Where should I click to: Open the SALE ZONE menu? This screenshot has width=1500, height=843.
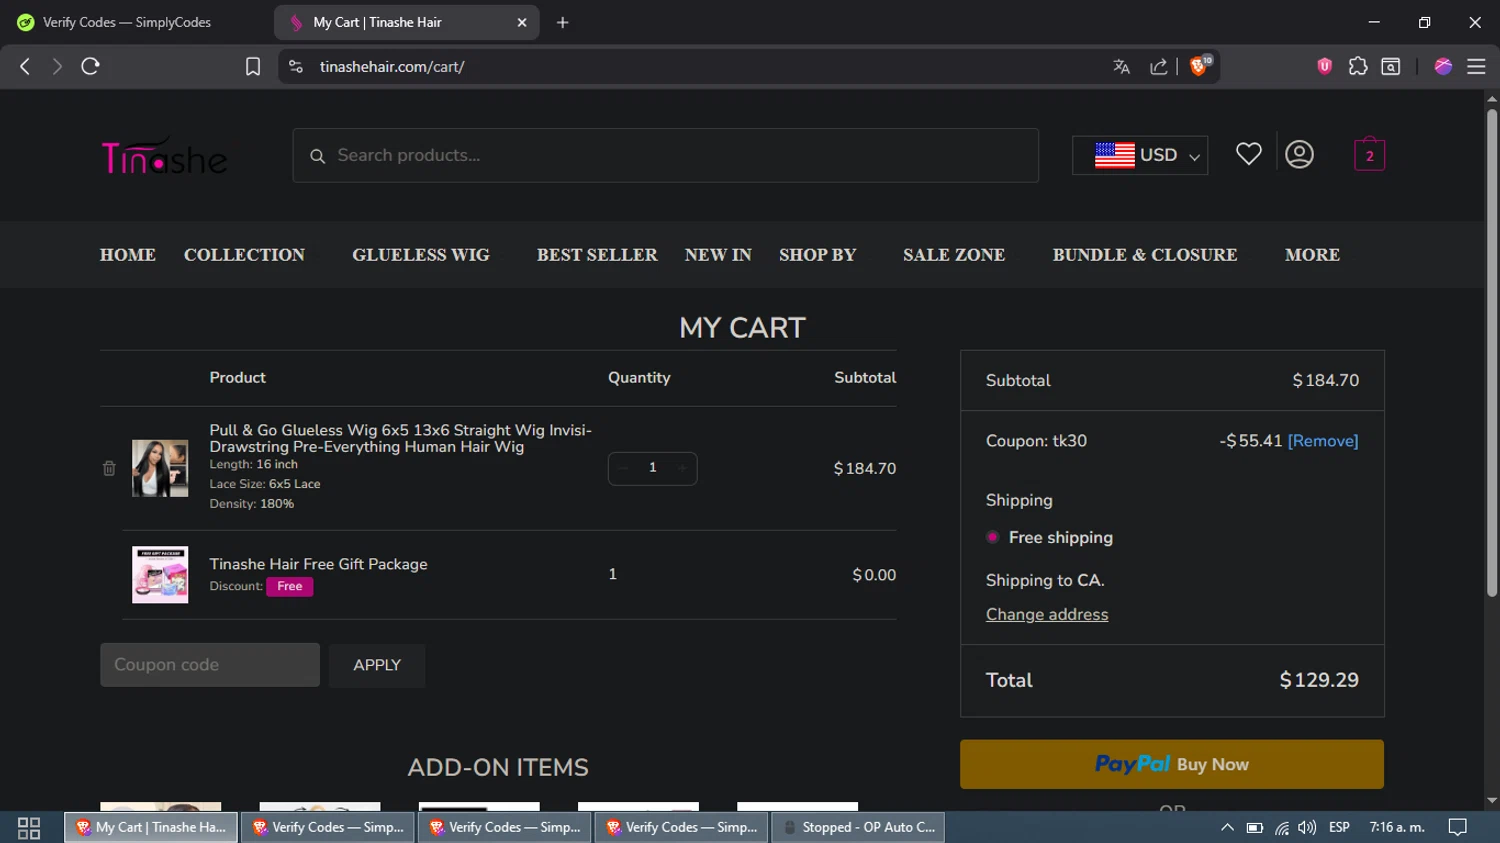(954, 255)
